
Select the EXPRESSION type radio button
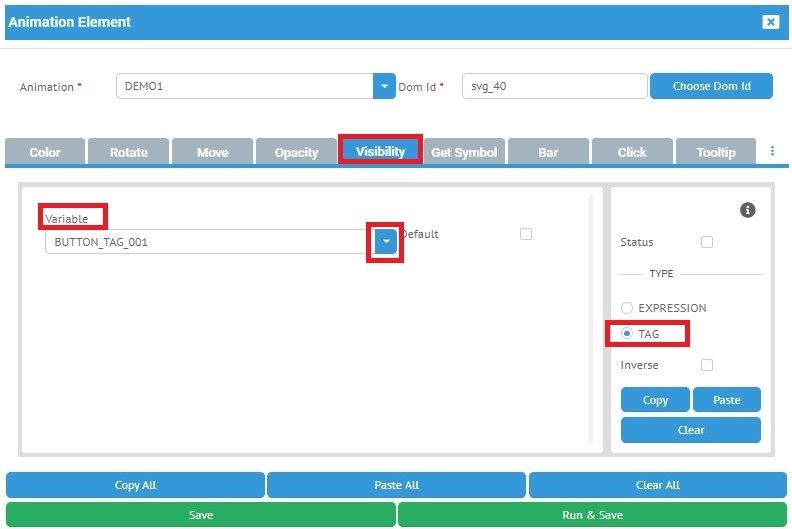pos(627,308)
